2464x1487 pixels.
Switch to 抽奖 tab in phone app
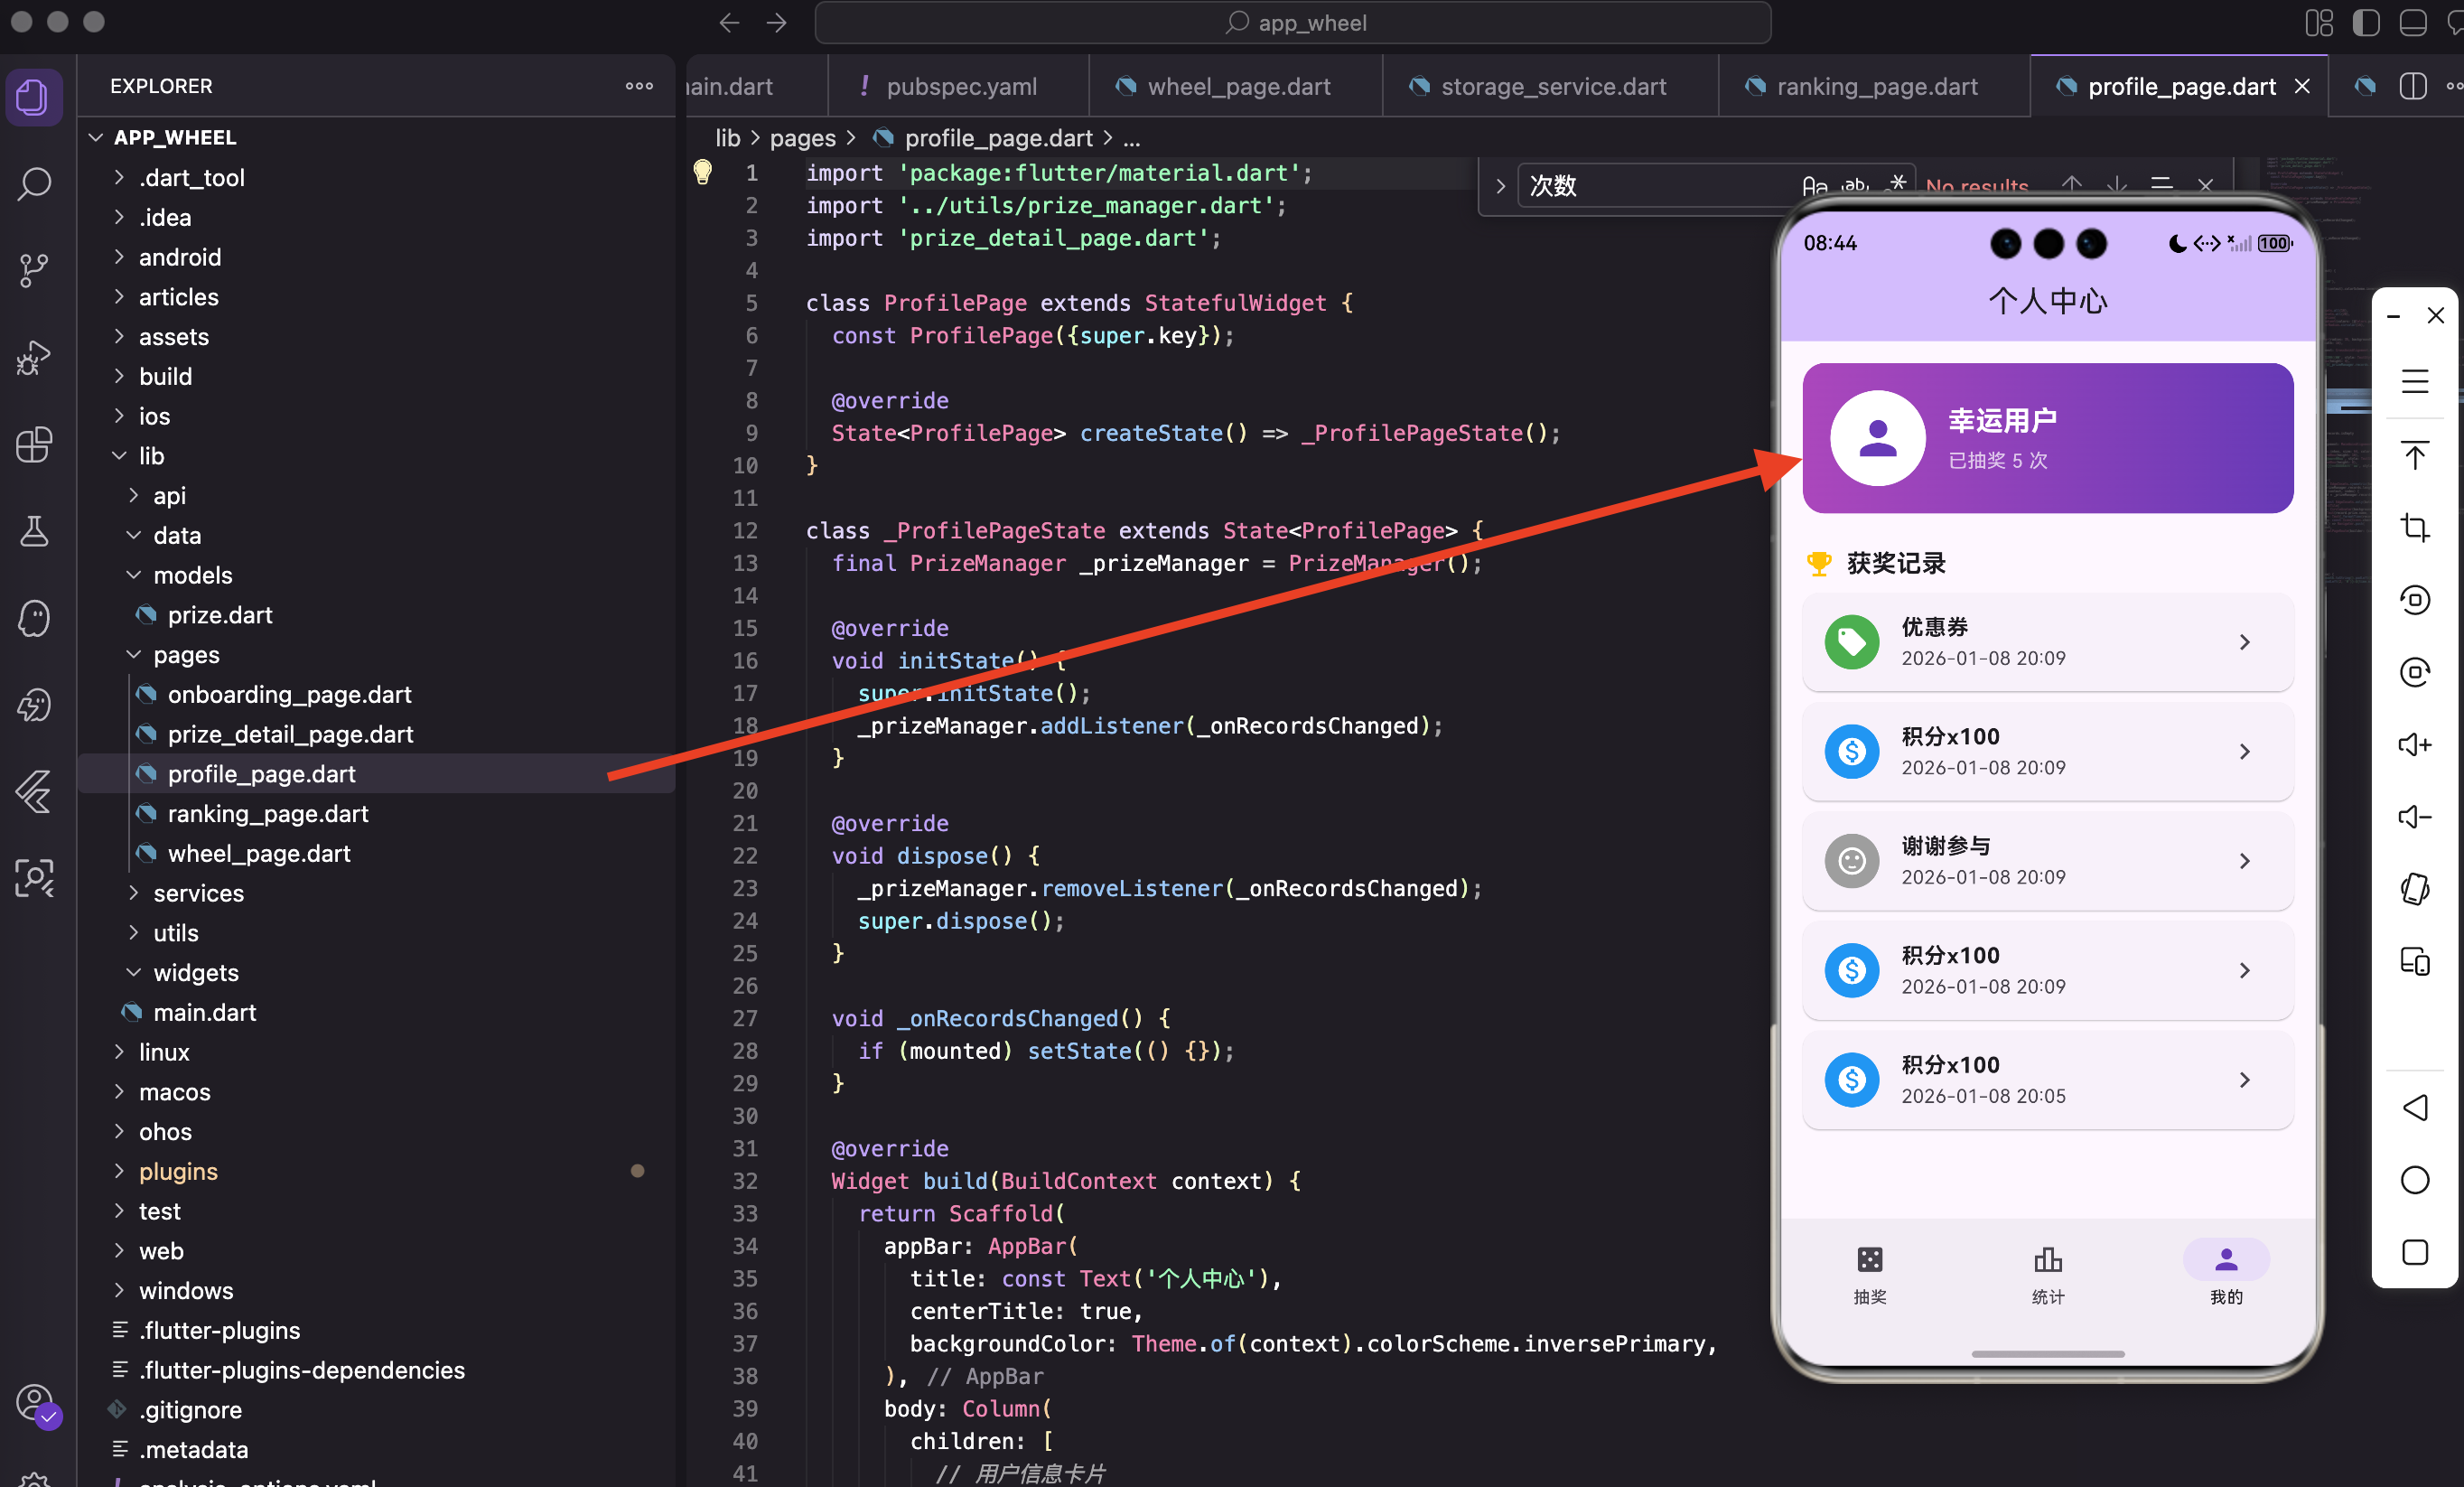1869,1275
